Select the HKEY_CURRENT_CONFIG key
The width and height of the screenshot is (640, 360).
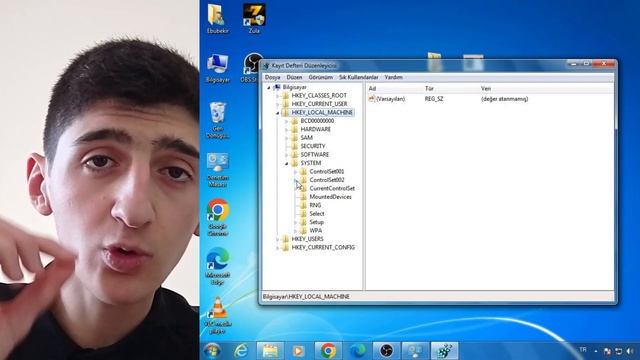[x=323, y=248]
